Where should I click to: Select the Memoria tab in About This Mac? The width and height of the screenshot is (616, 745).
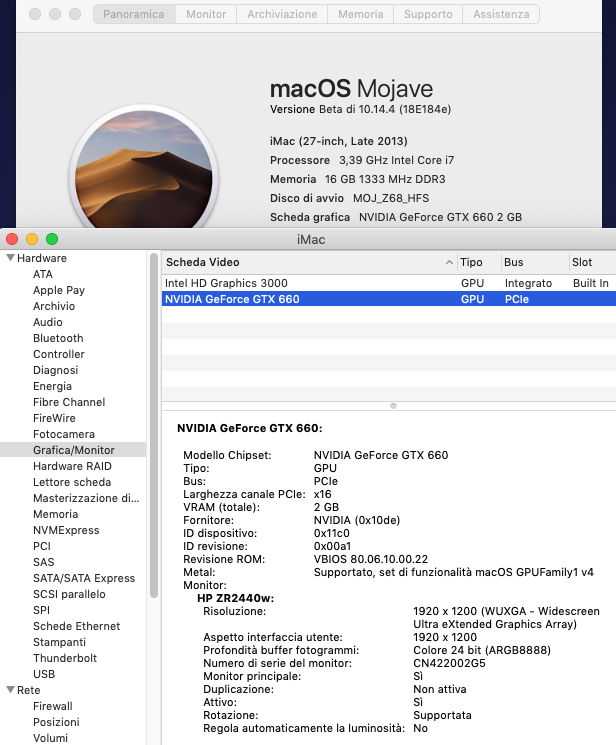click(360, 14)
